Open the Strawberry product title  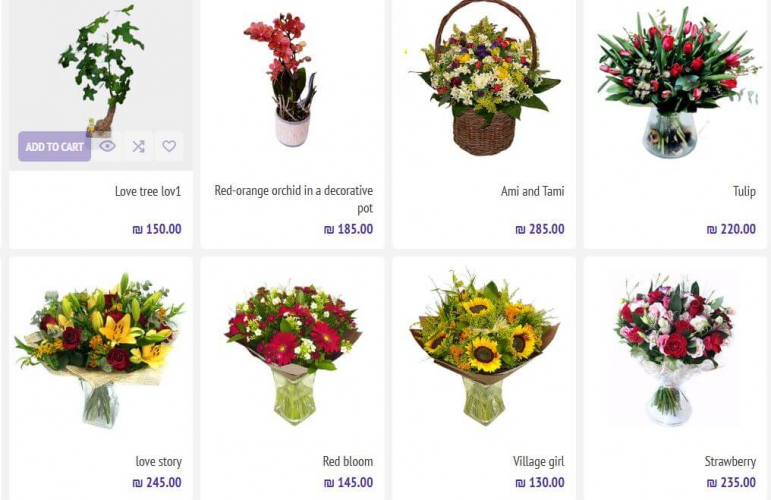point(730,461)
